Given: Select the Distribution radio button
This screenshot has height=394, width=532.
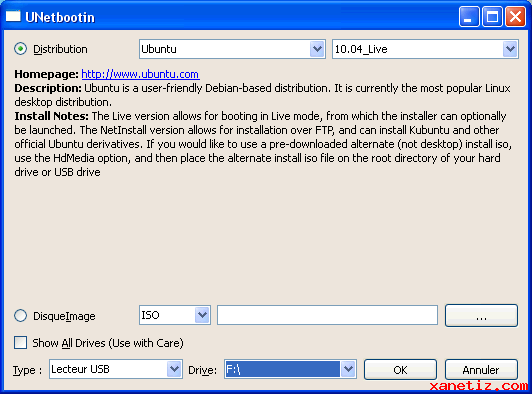Looking at the screenshot, I should [21, 49].
